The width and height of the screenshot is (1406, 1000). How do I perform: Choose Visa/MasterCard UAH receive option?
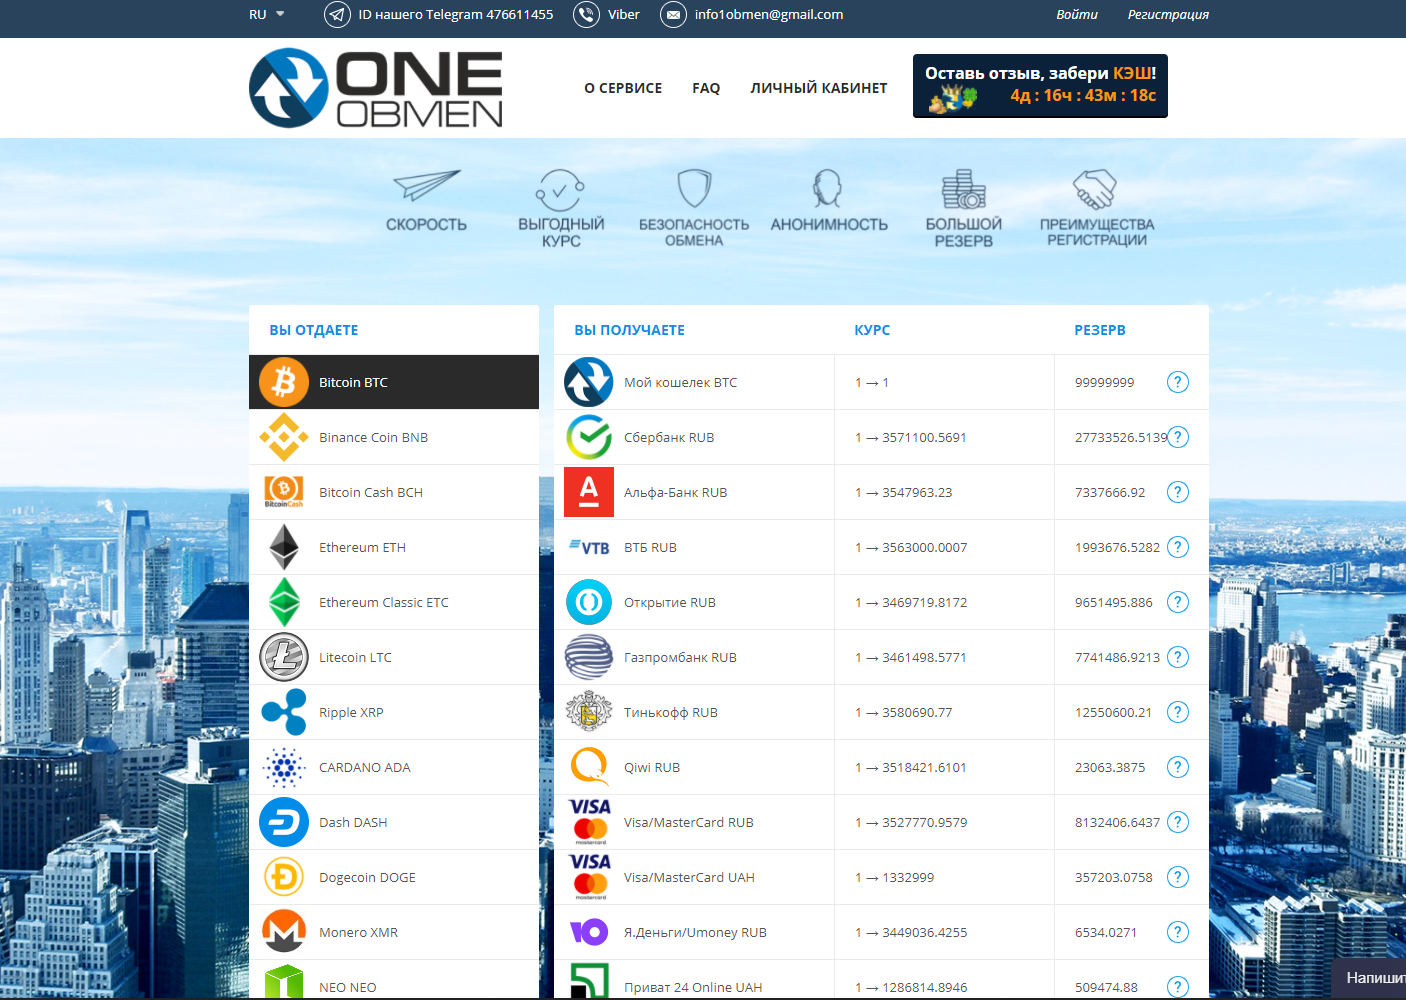tap(694, 877)
